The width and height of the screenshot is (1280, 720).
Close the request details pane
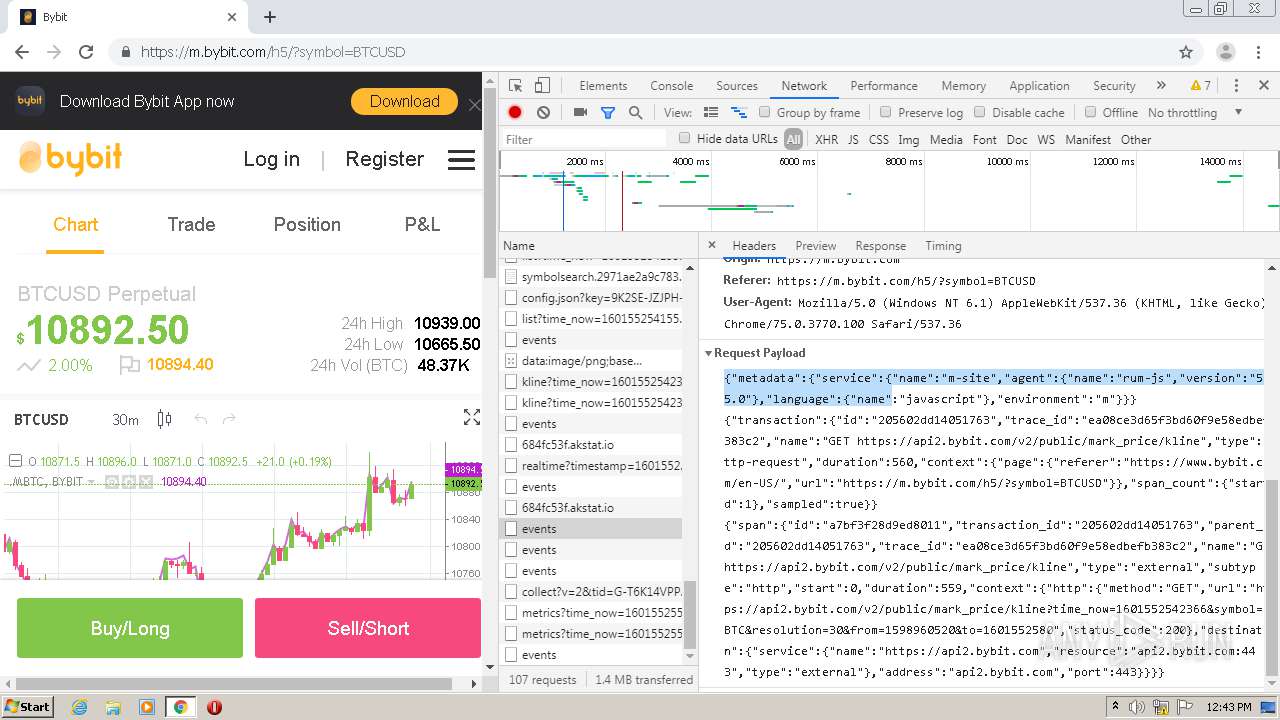click(712, 245)
